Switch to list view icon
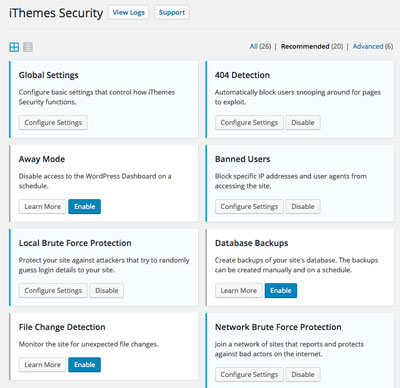This screenshot has width=400, height=388. pos(28,47)
